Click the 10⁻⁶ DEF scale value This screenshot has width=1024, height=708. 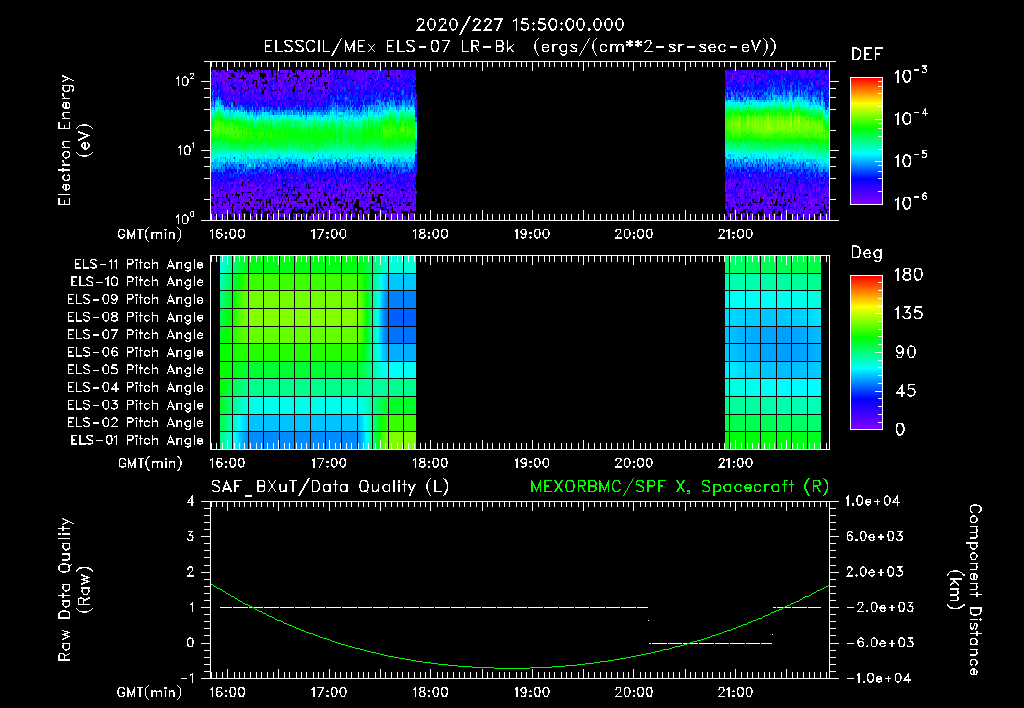click(910, 202)
